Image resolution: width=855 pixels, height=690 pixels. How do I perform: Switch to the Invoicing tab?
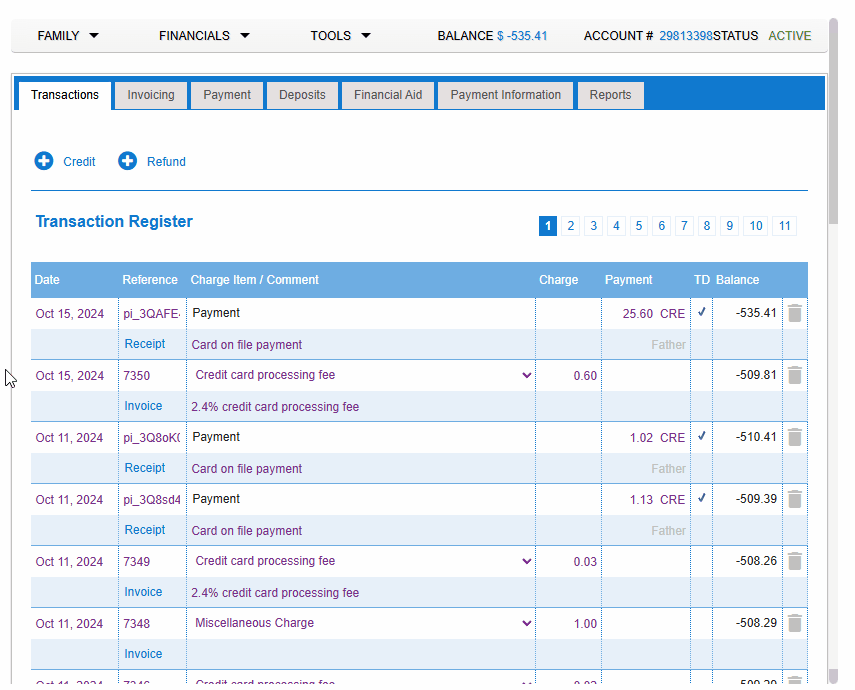coord(151,95)
